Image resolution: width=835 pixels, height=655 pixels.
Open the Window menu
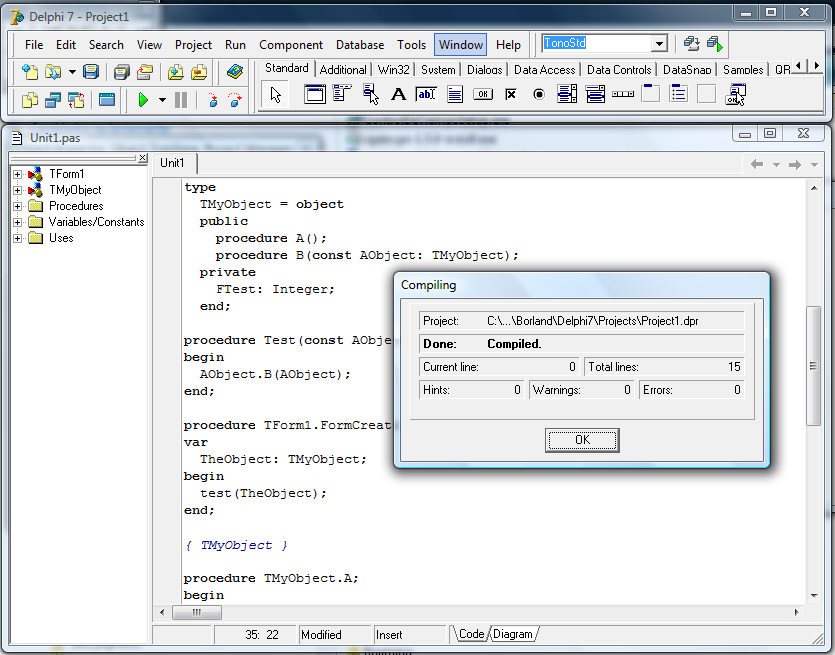(x=461, y=45)
